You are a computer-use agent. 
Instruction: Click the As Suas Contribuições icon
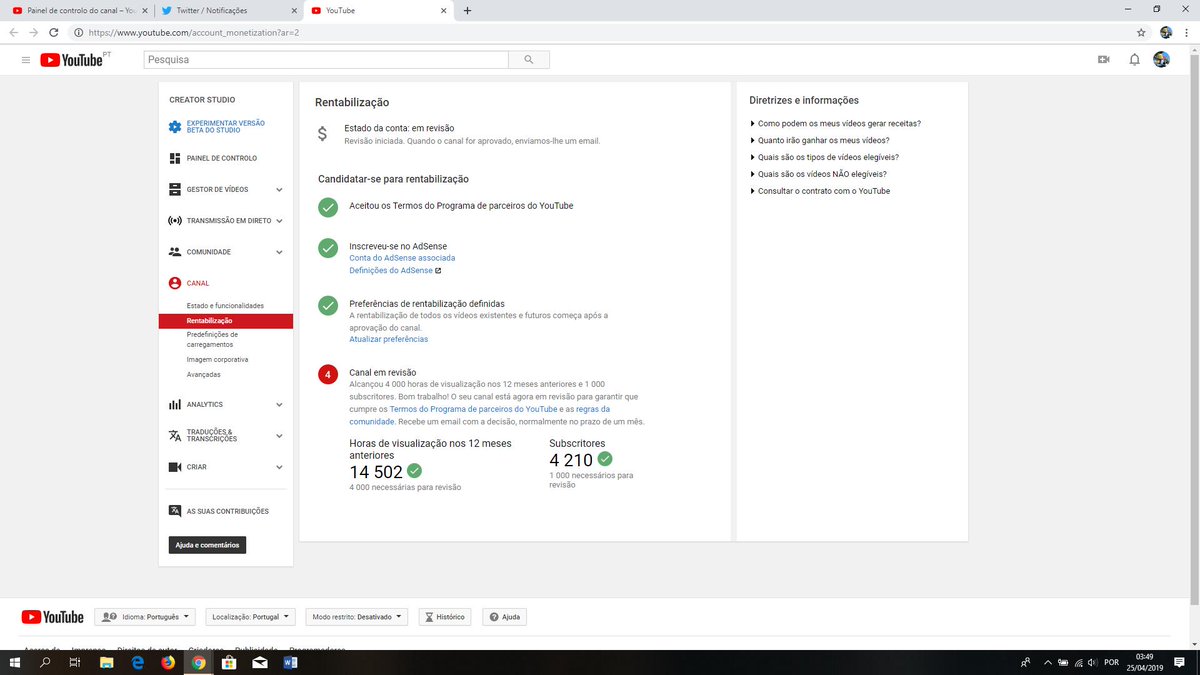pos(175,511)
